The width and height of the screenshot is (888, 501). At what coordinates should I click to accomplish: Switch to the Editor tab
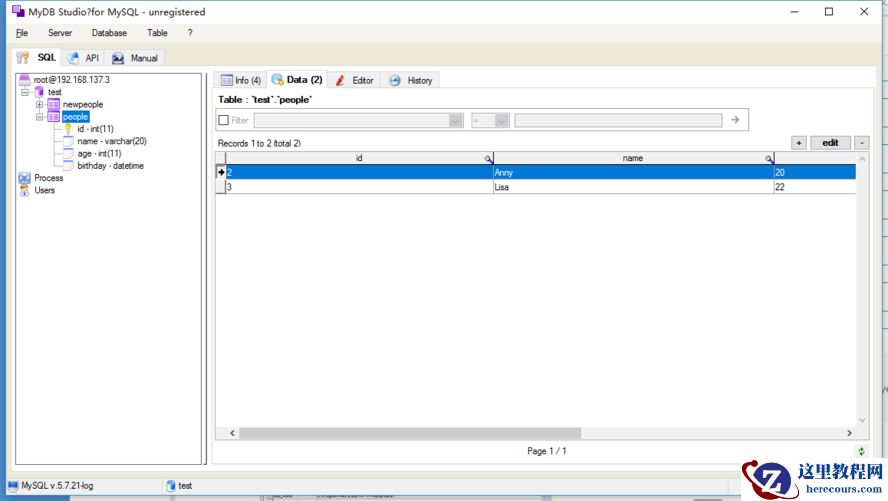pos(355,80)
